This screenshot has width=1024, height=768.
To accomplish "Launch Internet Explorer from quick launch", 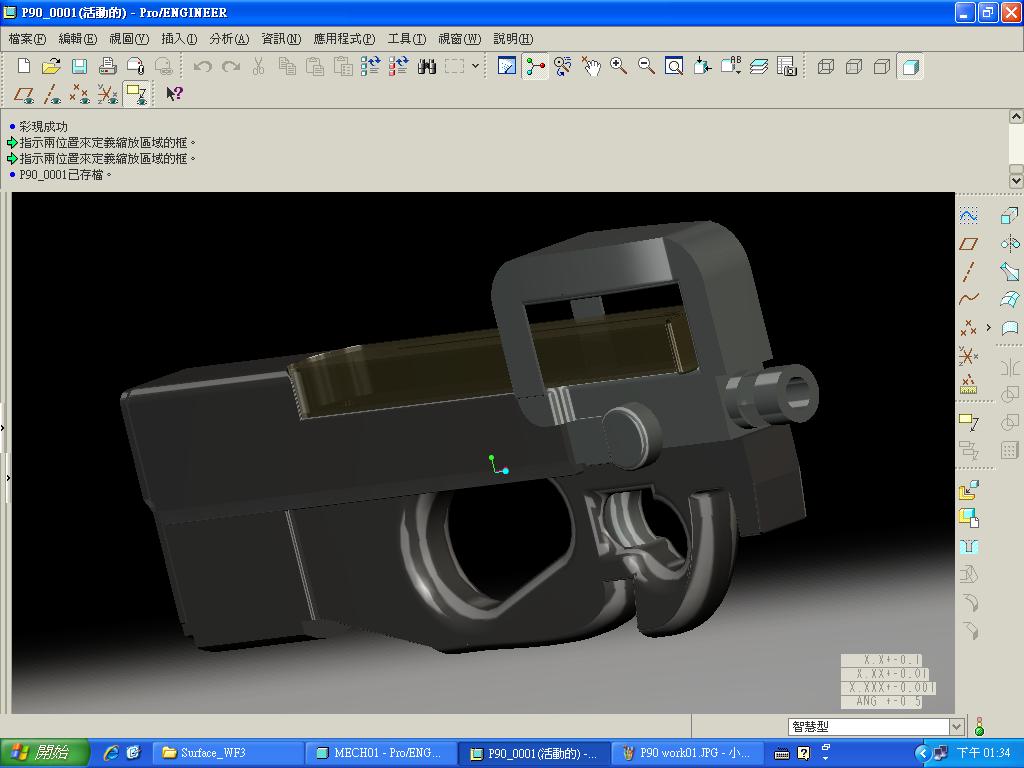I will (112, 753).
